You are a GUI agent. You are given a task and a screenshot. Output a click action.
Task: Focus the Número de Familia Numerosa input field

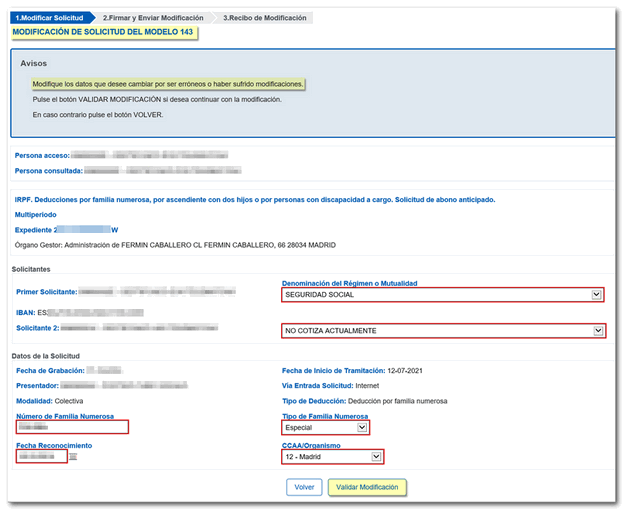click(72, 428)
